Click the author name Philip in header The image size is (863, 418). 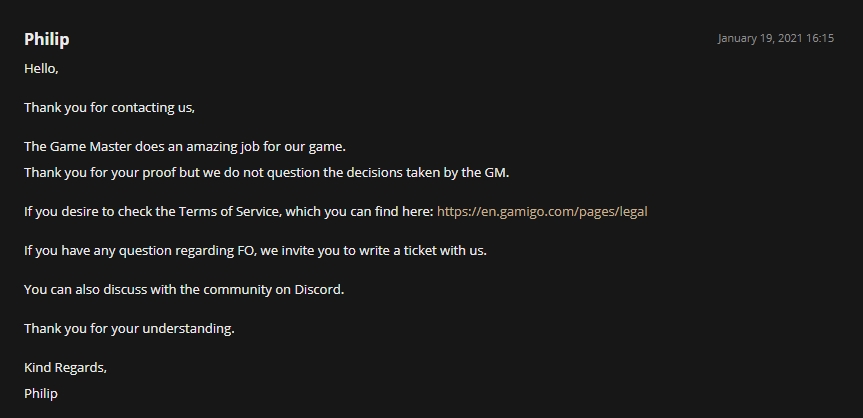pos(46,39)
